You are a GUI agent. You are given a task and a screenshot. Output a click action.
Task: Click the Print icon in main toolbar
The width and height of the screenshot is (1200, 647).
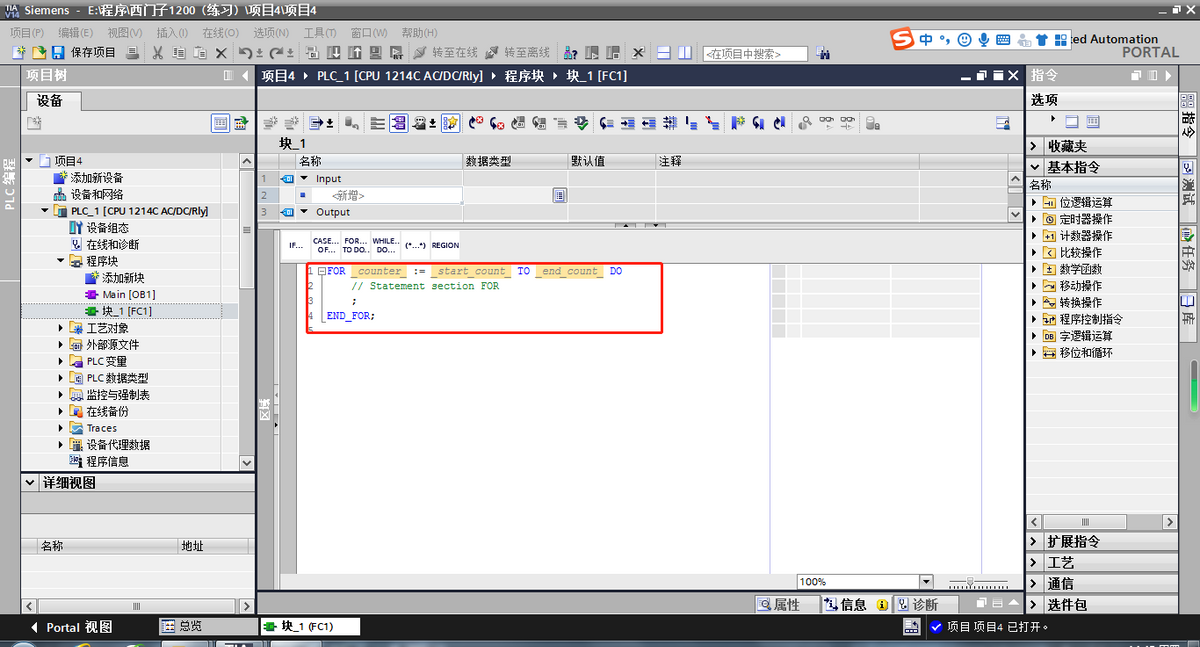click(132, 53)
